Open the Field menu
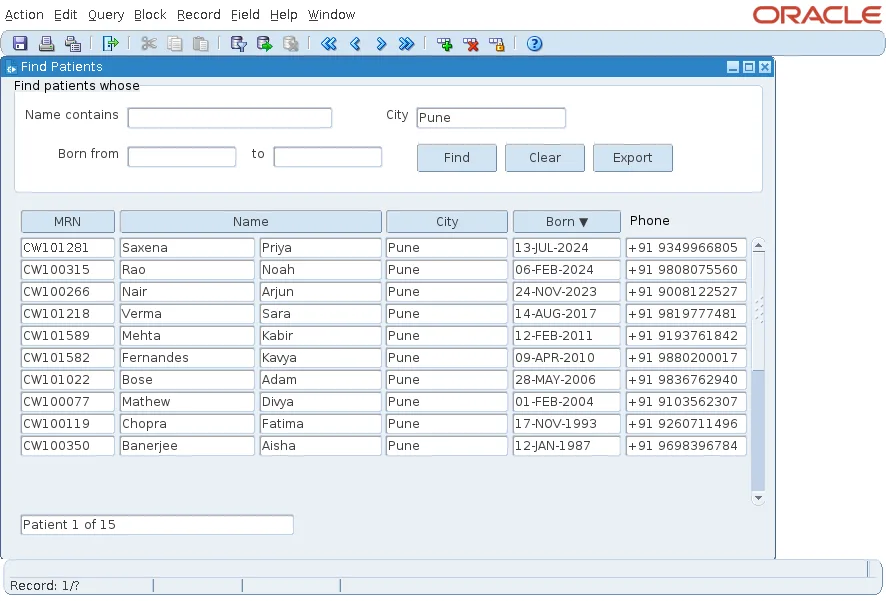This screenshot has height=601, width=886. (245, 15)
